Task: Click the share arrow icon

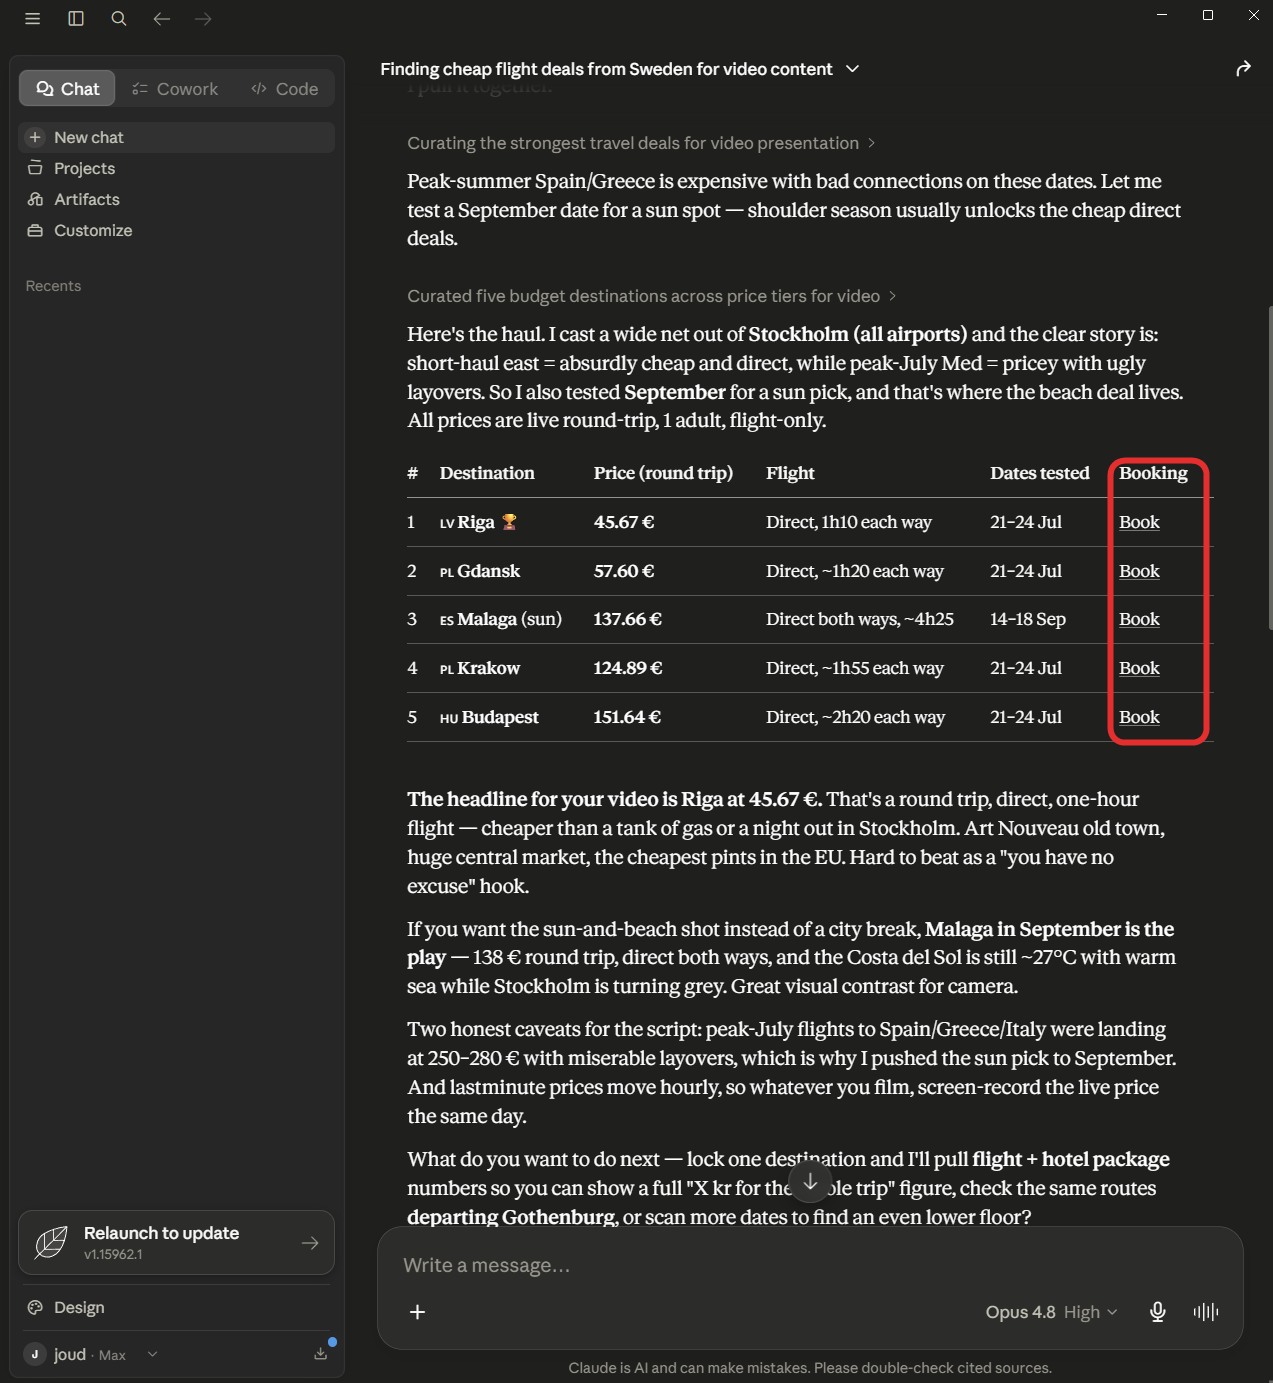Action: 1243,69
